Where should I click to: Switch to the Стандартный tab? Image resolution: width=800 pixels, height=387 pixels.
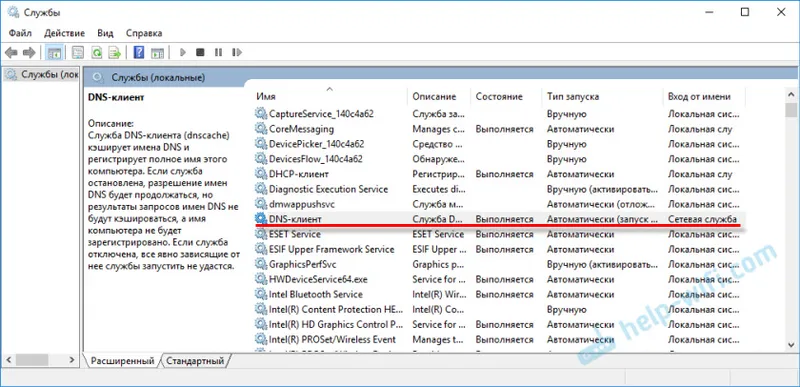pyautogui.click(x=195, y=360)
